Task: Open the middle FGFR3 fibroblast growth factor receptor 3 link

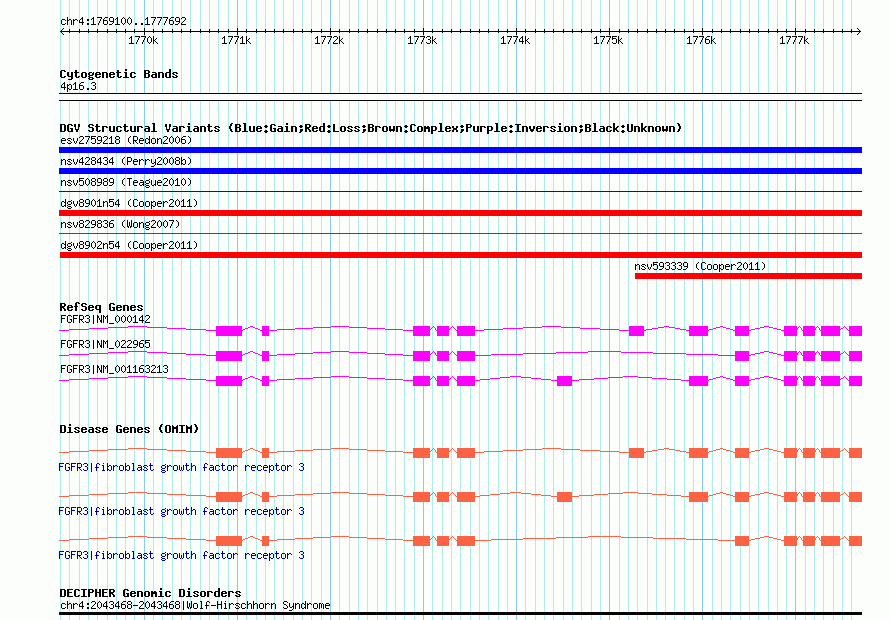Action: click(182, 512)
